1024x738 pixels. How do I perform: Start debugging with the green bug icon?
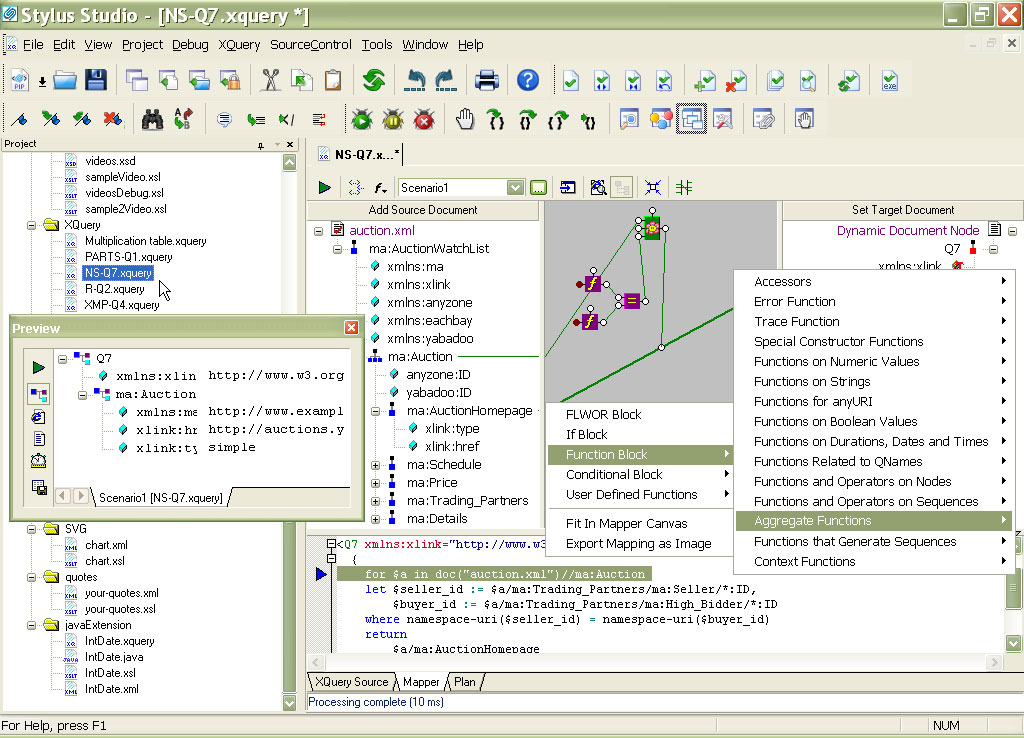(362, 119)
